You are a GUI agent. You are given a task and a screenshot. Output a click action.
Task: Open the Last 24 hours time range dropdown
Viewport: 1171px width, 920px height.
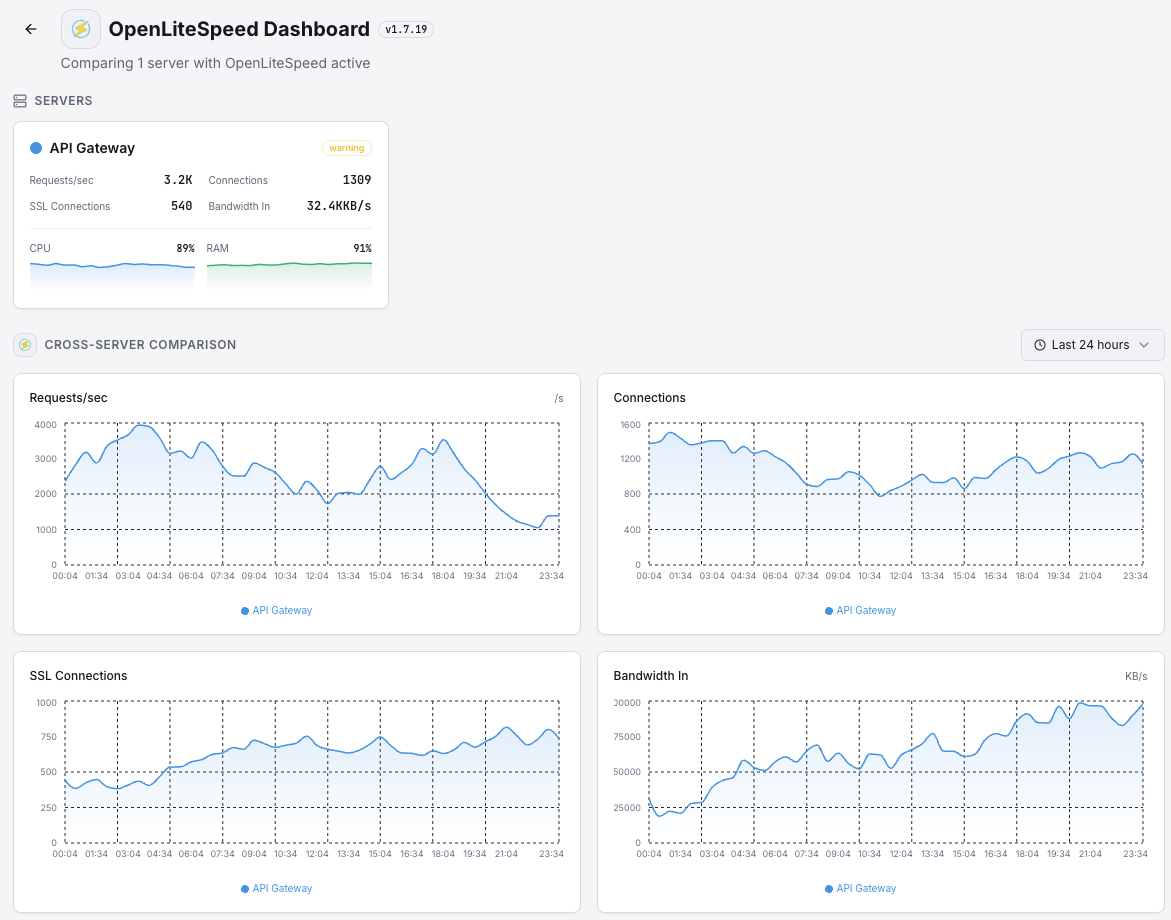click(x=1092, y=344)
